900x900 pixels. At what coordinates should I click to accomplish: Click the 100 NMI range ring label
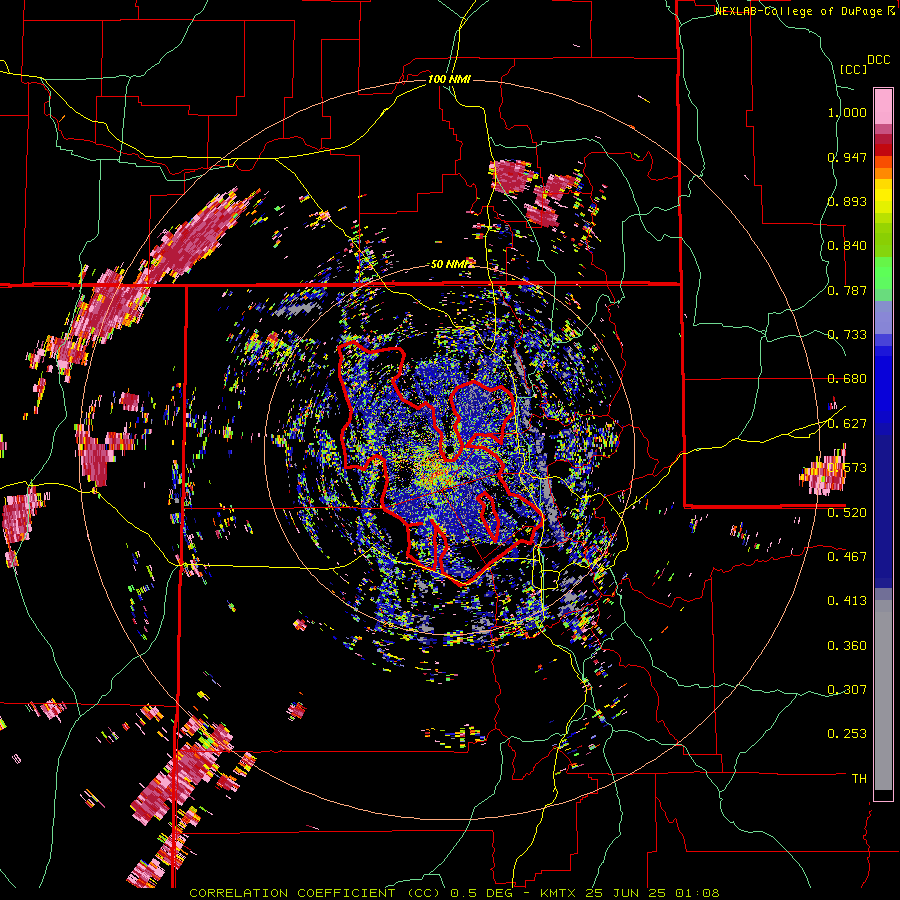pos(449,79)
